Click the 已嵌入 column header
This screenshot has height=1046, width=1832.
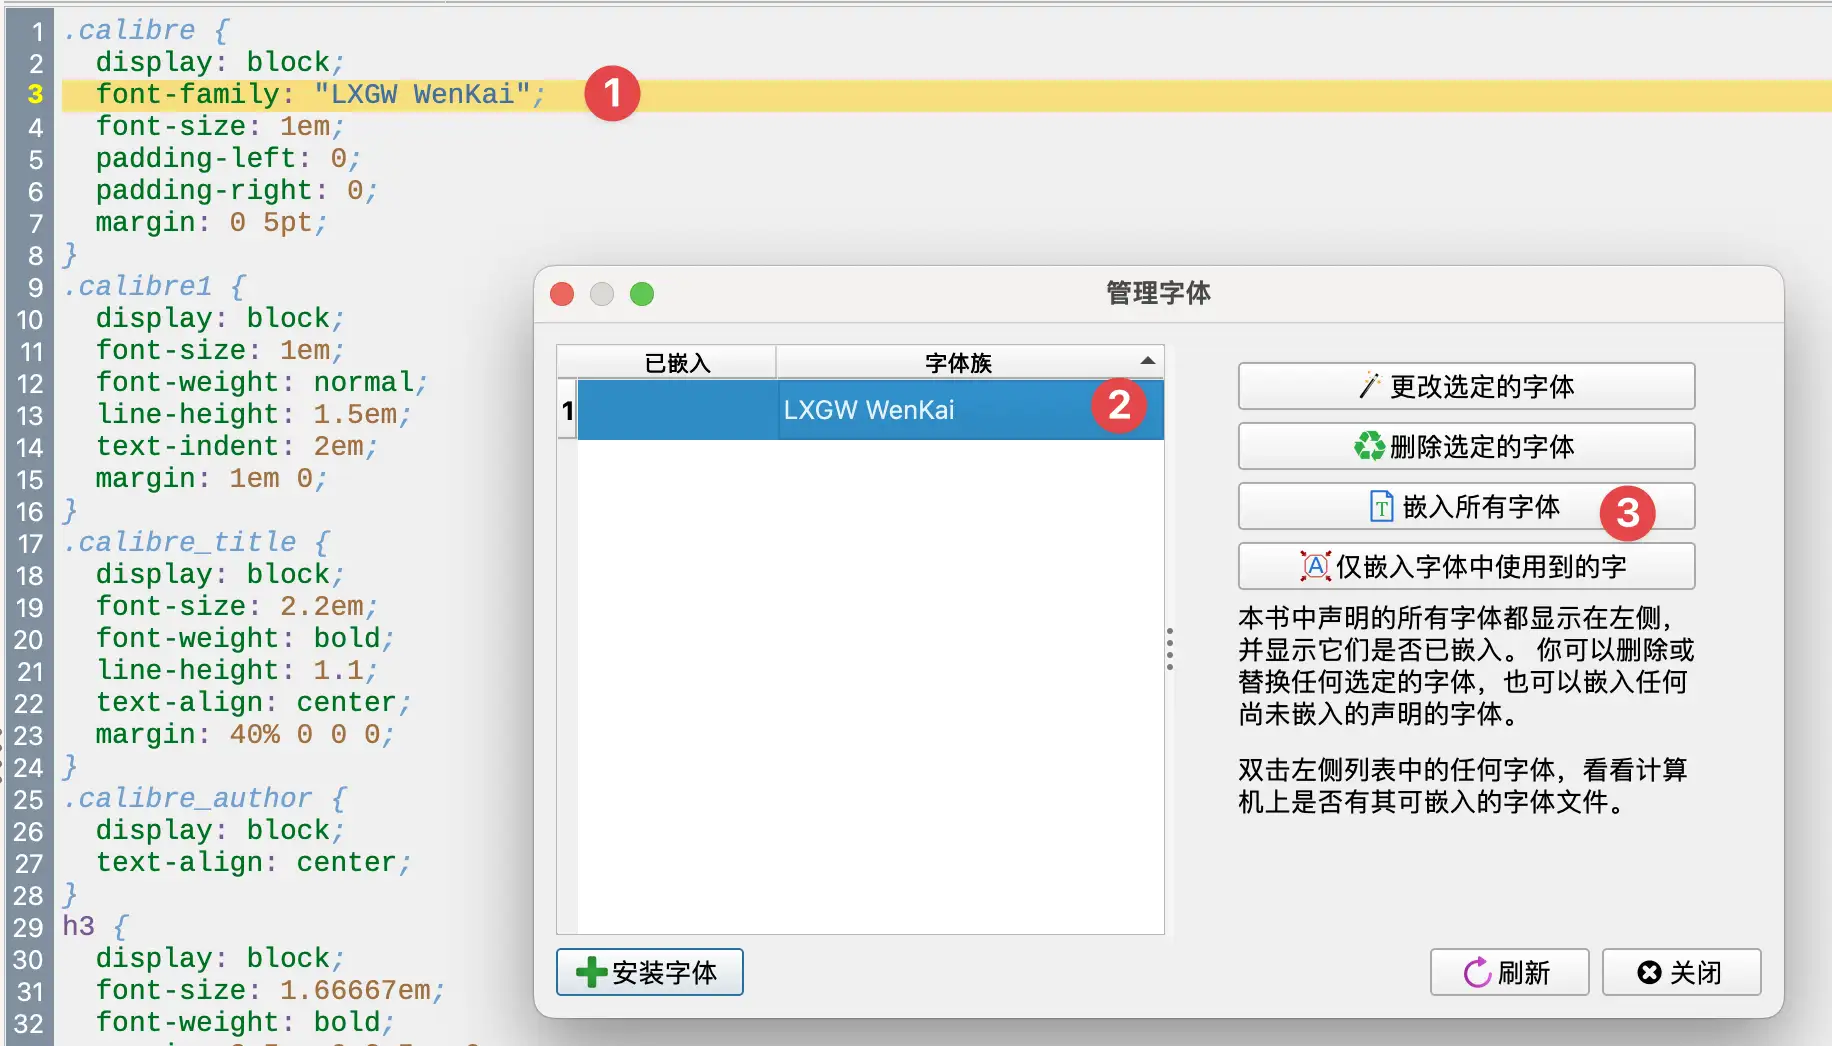677,362
